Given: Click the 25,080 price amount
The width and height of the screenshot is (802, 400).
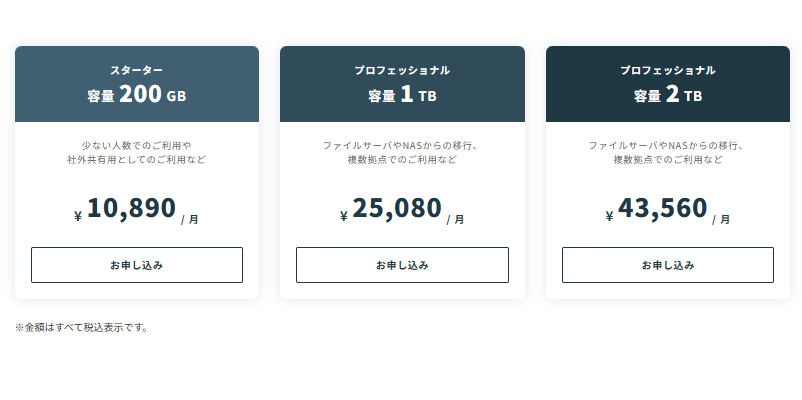Looking at the screenshot, I should coord(397,208).
